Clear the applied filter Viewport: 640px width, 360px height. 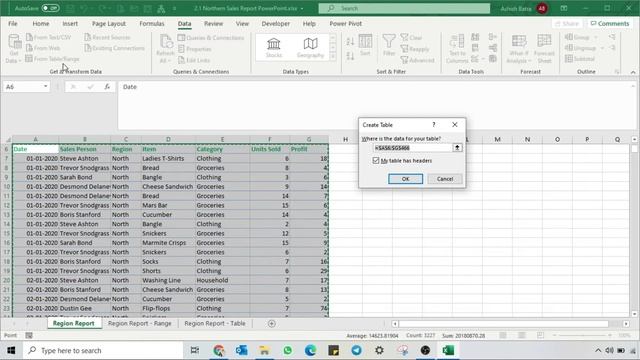(411, 38)
